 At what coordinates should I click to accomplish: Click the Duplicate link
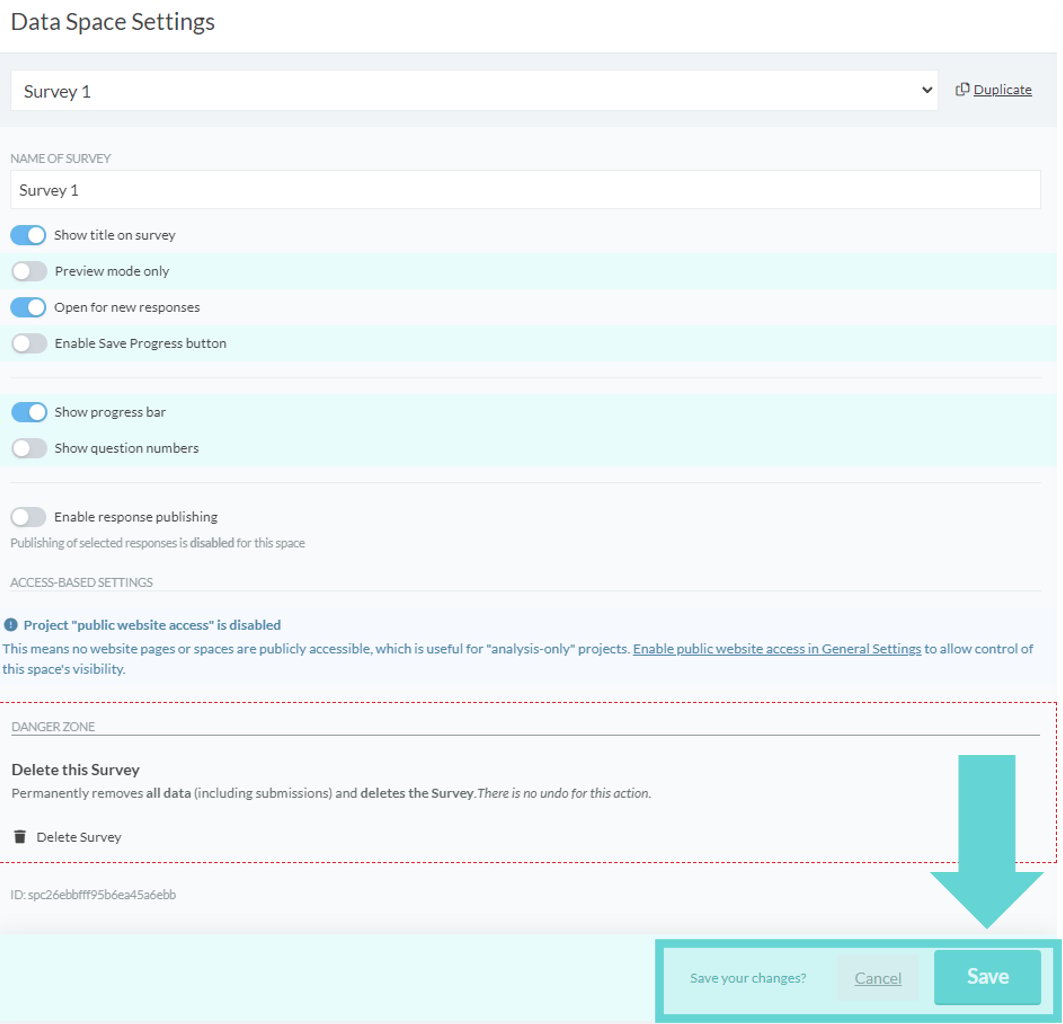coord(1002,90)
